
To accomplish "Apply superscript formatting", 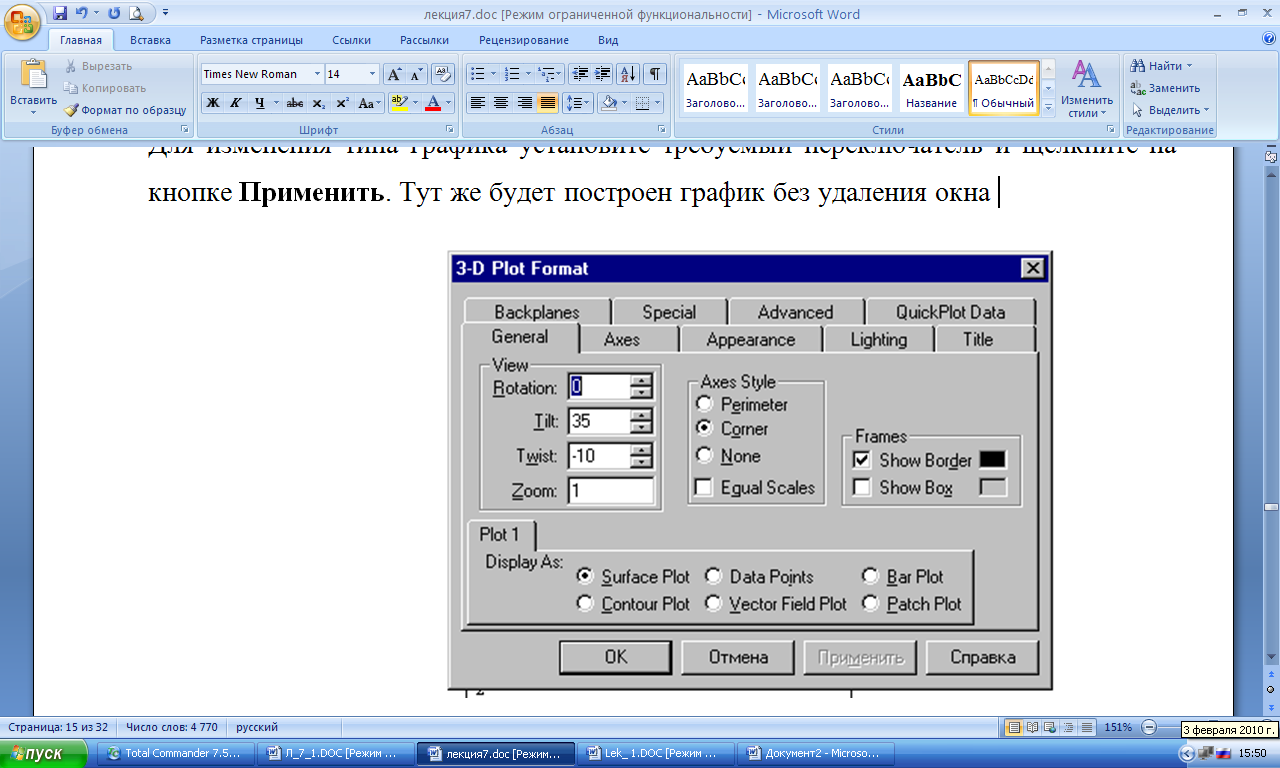I will (342, 102).
